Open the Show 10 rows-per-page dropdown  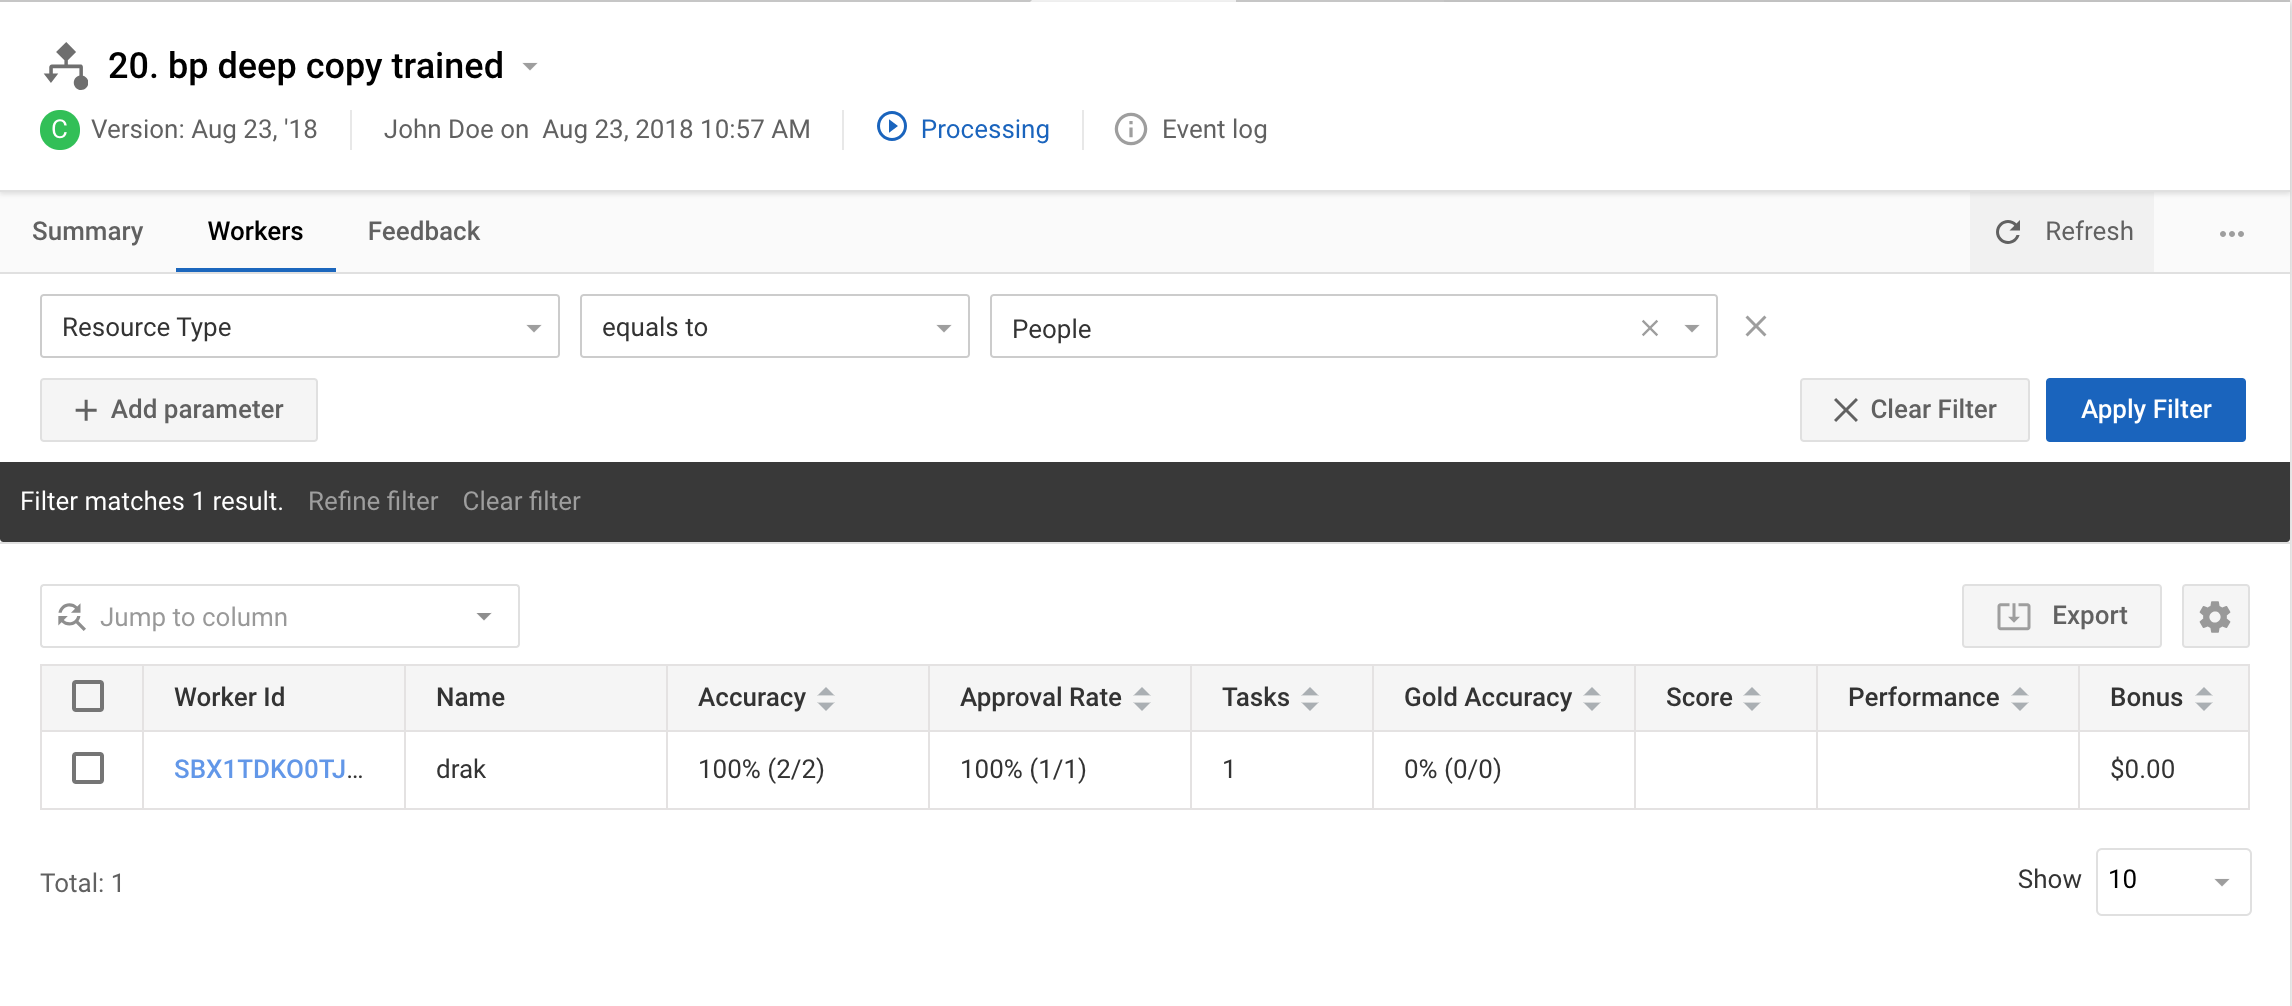coord(2173,881)
